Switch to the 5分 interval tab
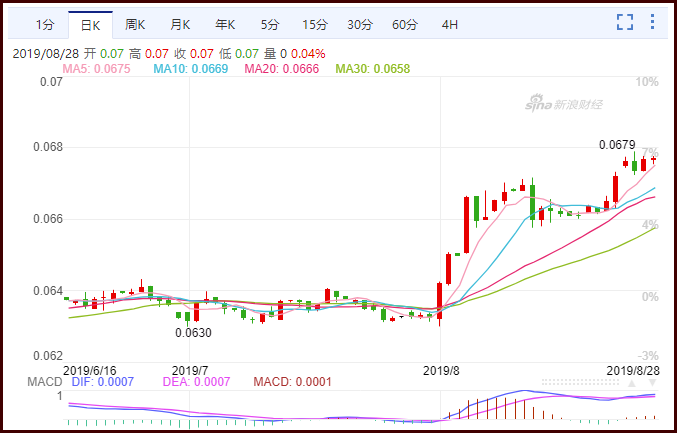Viewport: 677px width, 433px height. pyautogui.click(x=270, y=25)
